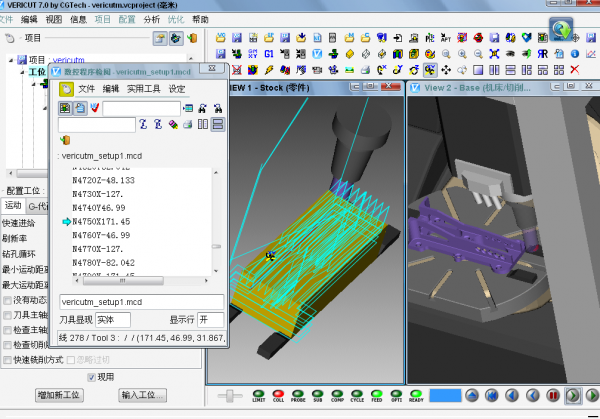Open the 显示行 dropdown showing 开
Screen dimensions: 600x419
point(211,320)
